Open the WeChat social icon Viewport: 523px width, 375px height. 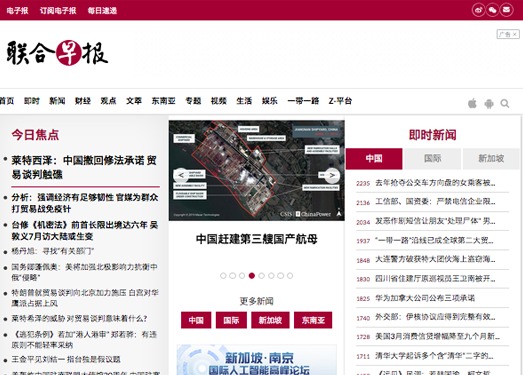pos(492,10)
